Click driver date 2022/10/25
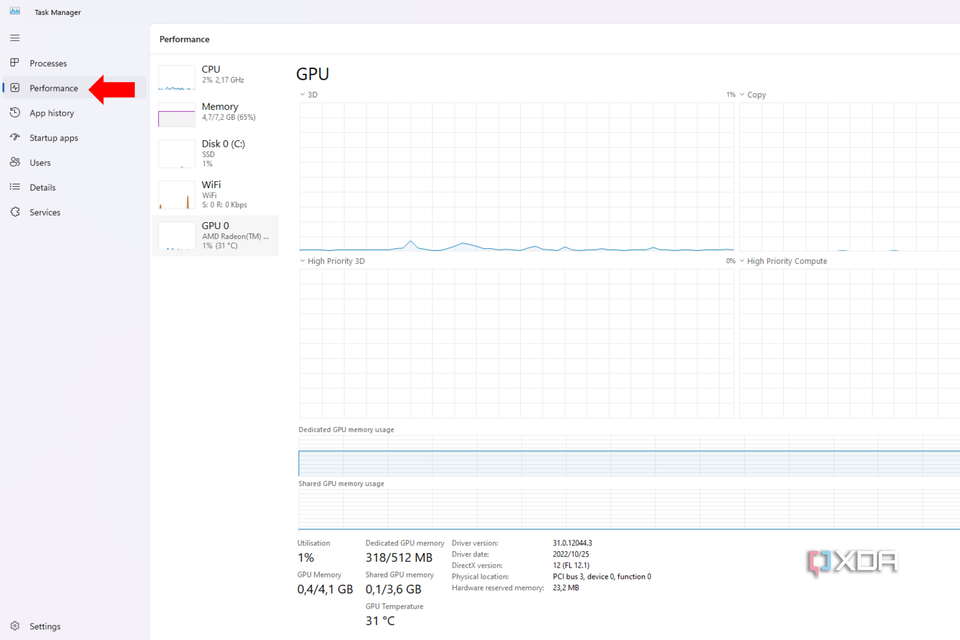The height and width of the screenshot is (640, 960). click(x=571, y=554)
